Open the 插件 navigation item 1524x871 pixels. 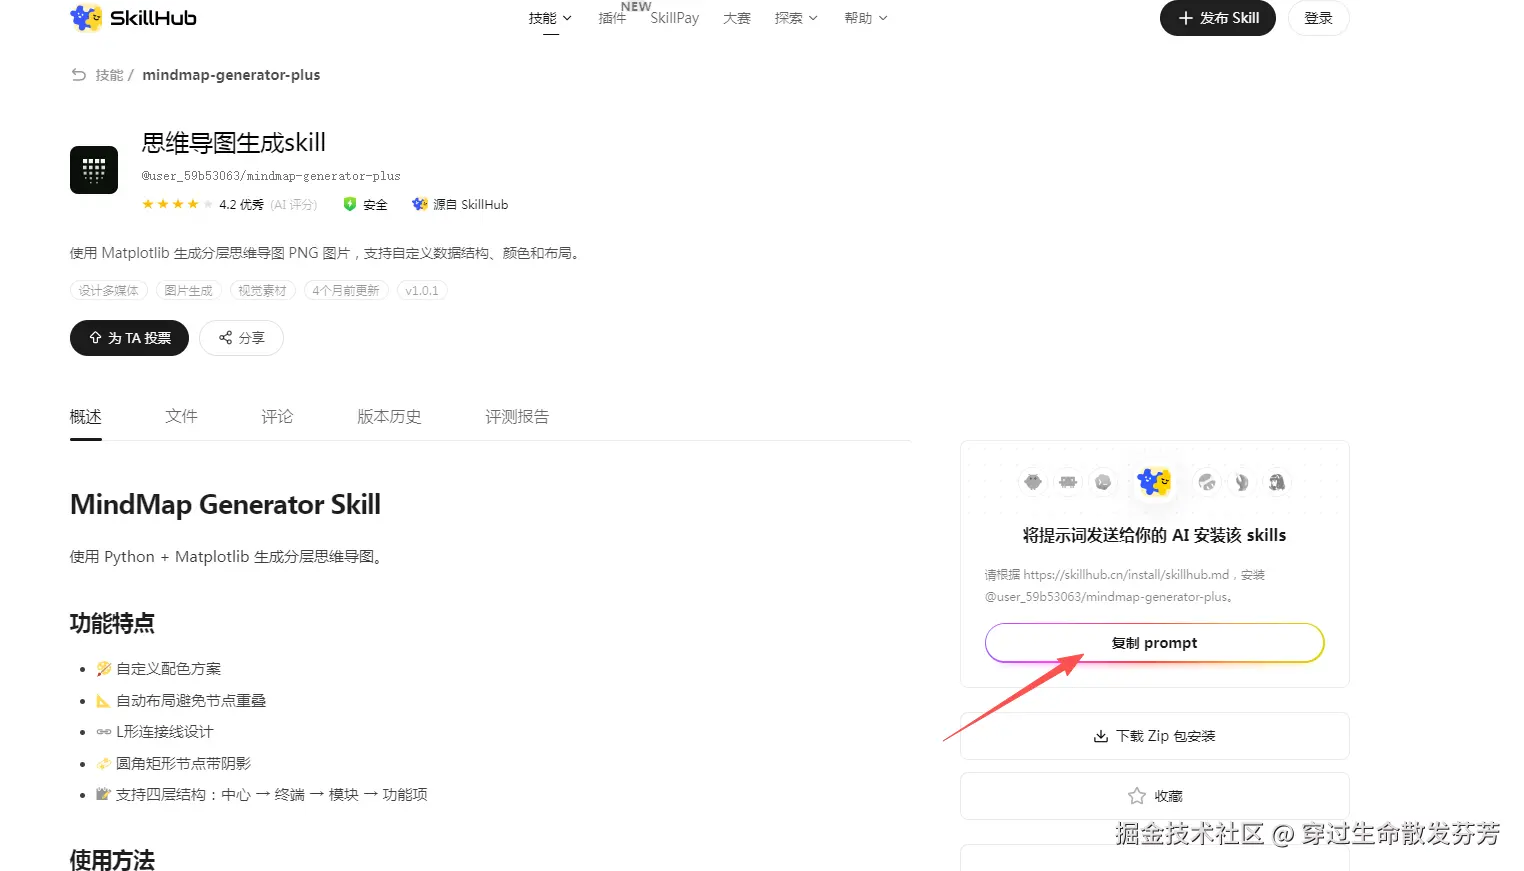click(x=612, y=18)
